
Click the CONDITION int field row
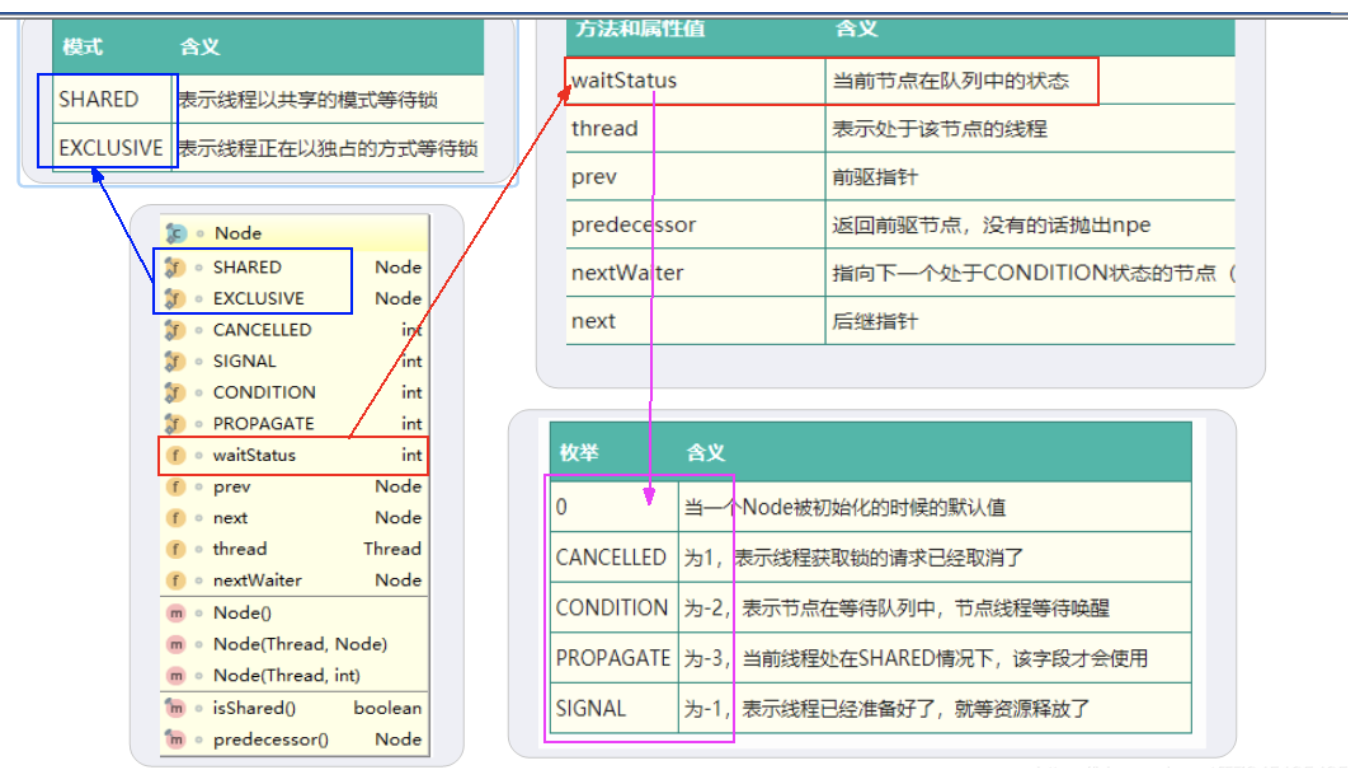264,392
